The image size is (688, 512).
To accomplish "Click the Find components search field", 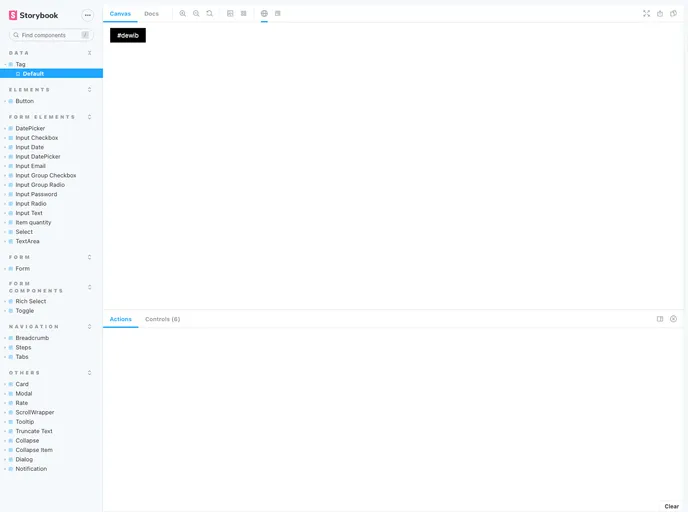I will pos(51,35).
